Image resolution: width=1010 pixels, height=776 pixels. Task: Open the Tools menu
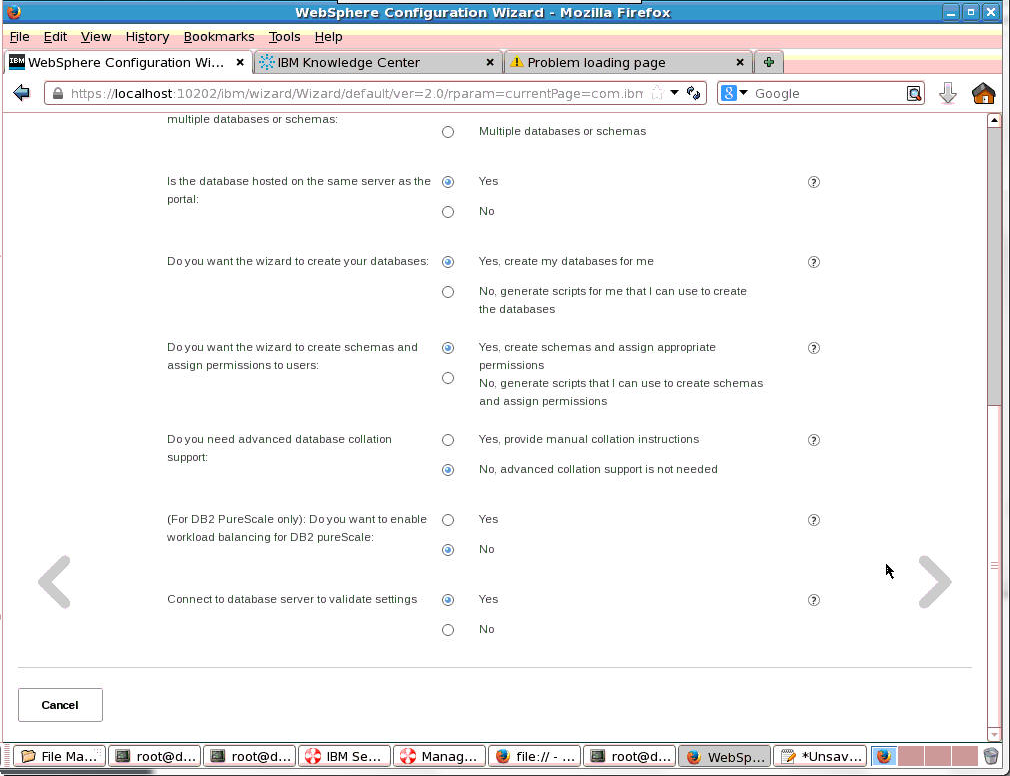(x=284, y=37)
